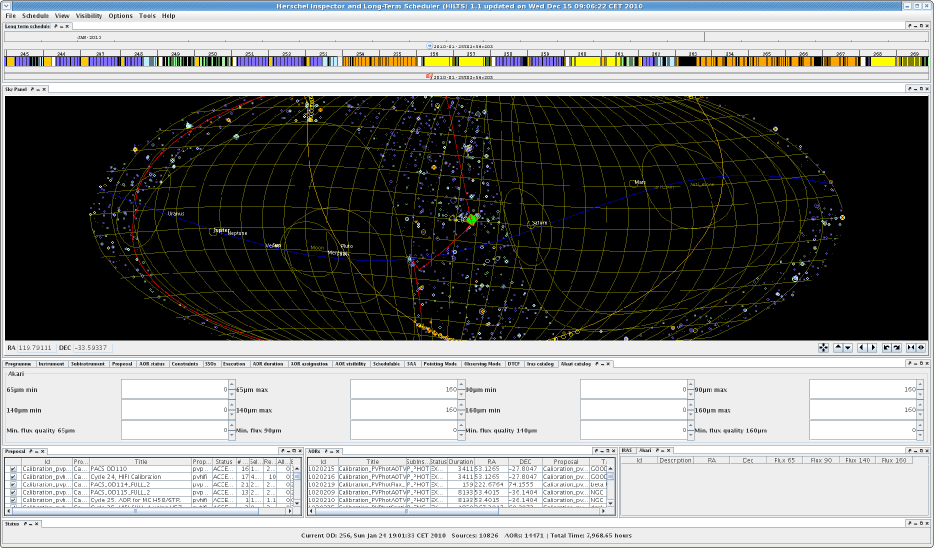This screenshot has width=934, height=548.
Task: Click the up arrow navigation icon in sky panel
Action: [x=837, y=348]
